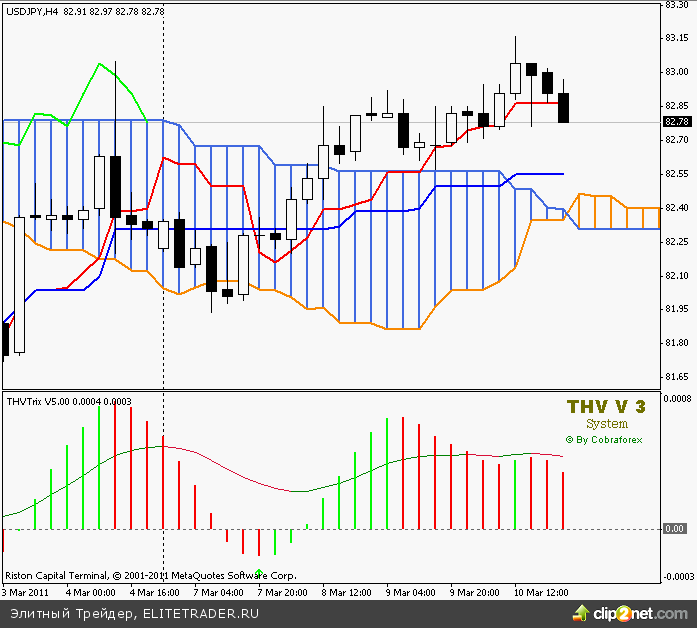Click the current price tag 82.78
This screenshot has width=697, height=628.
point(676,122)
